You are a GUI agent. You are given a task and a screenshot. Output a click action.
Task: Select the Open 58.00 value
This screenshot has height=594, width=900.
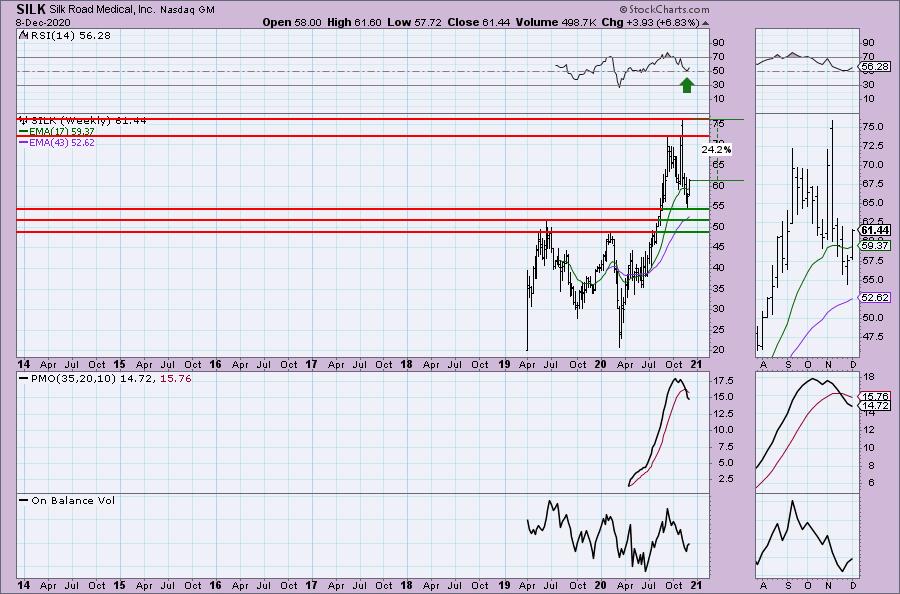[292, 22]
